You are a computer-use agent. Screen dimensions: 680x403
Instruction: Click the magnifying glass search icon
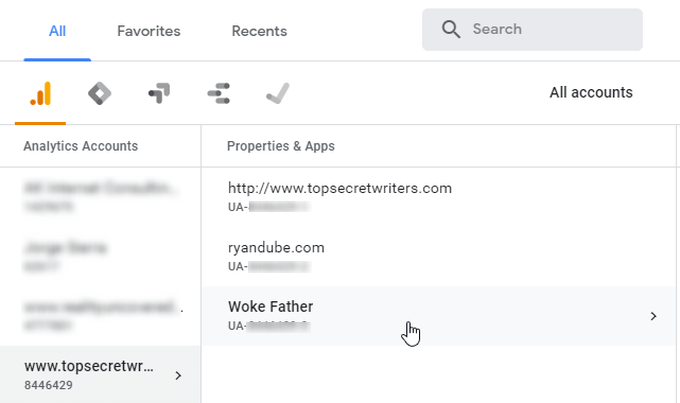(450, 30)
